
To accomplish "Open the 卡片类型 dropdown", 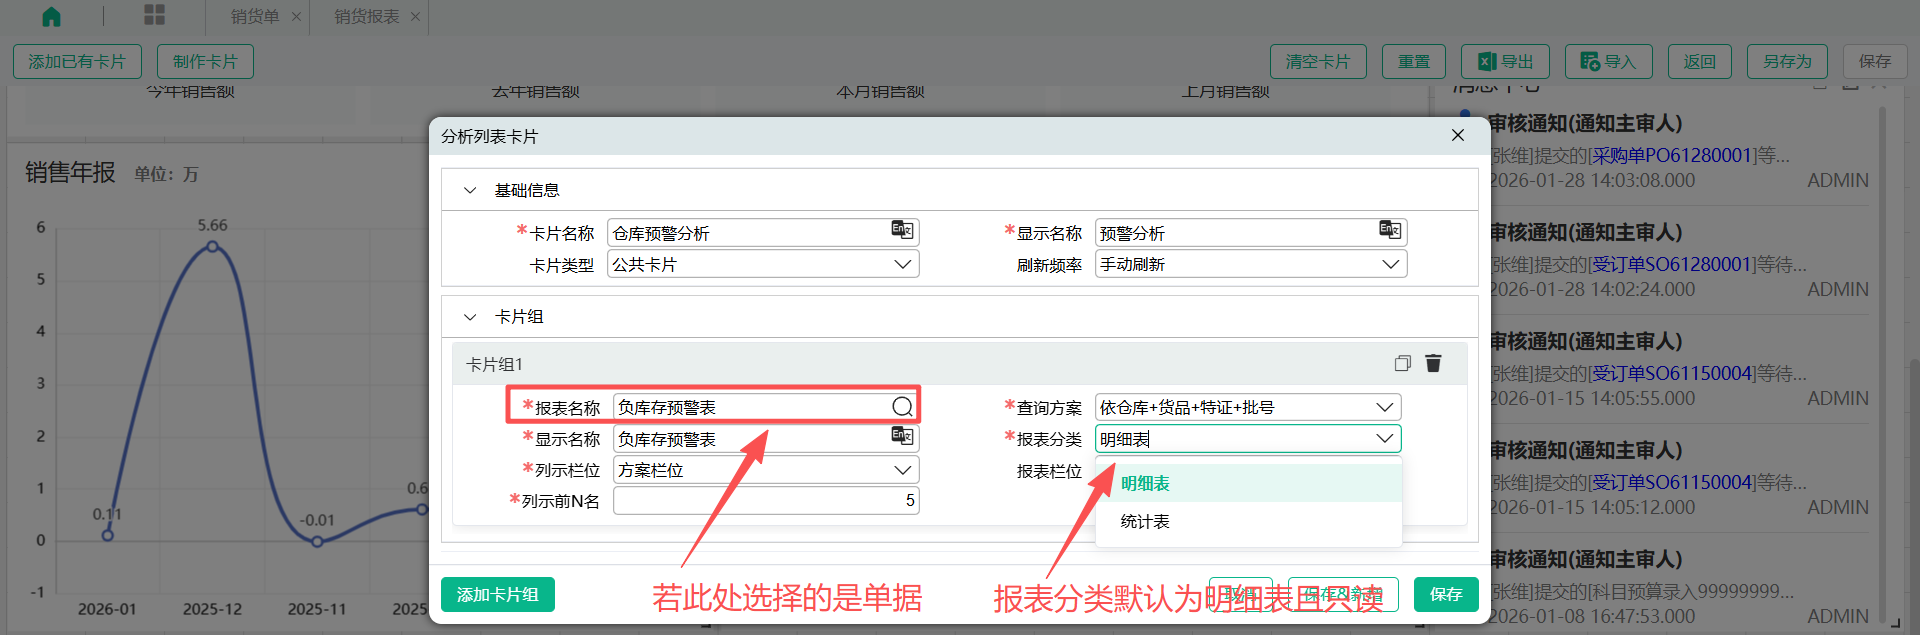I will (902, 264).
